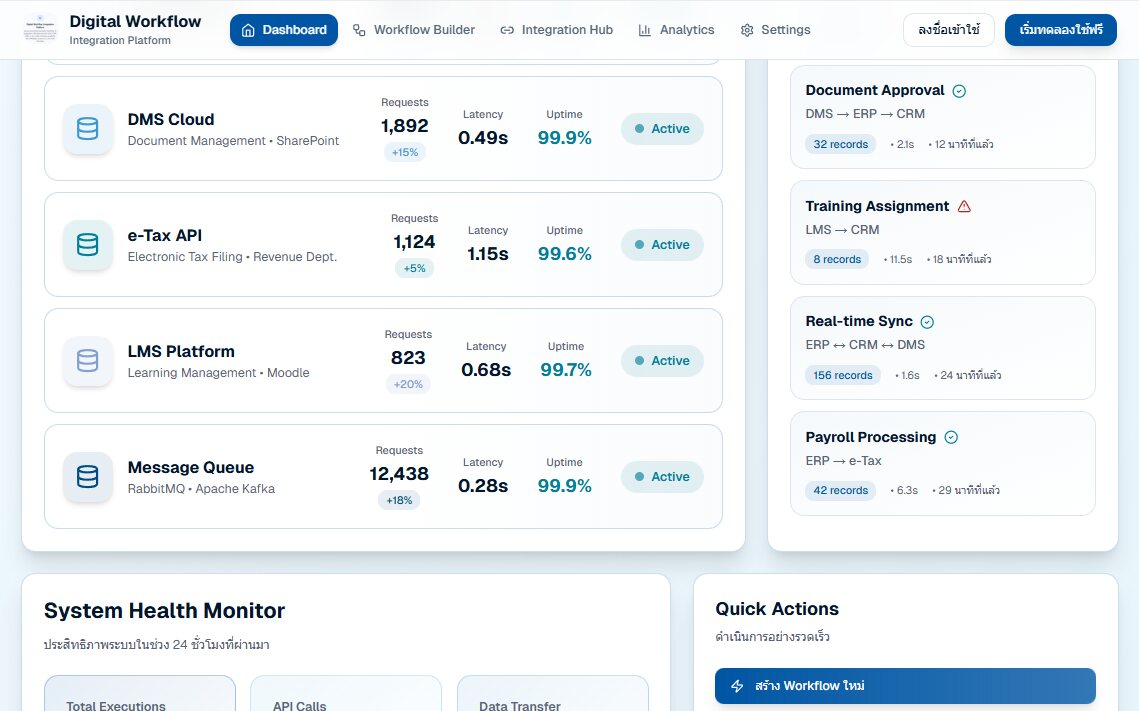Click the Payroll Processing check icon
Image resolution: width=1139 pixels, height=711 pixels.
[x=951, y=437]
